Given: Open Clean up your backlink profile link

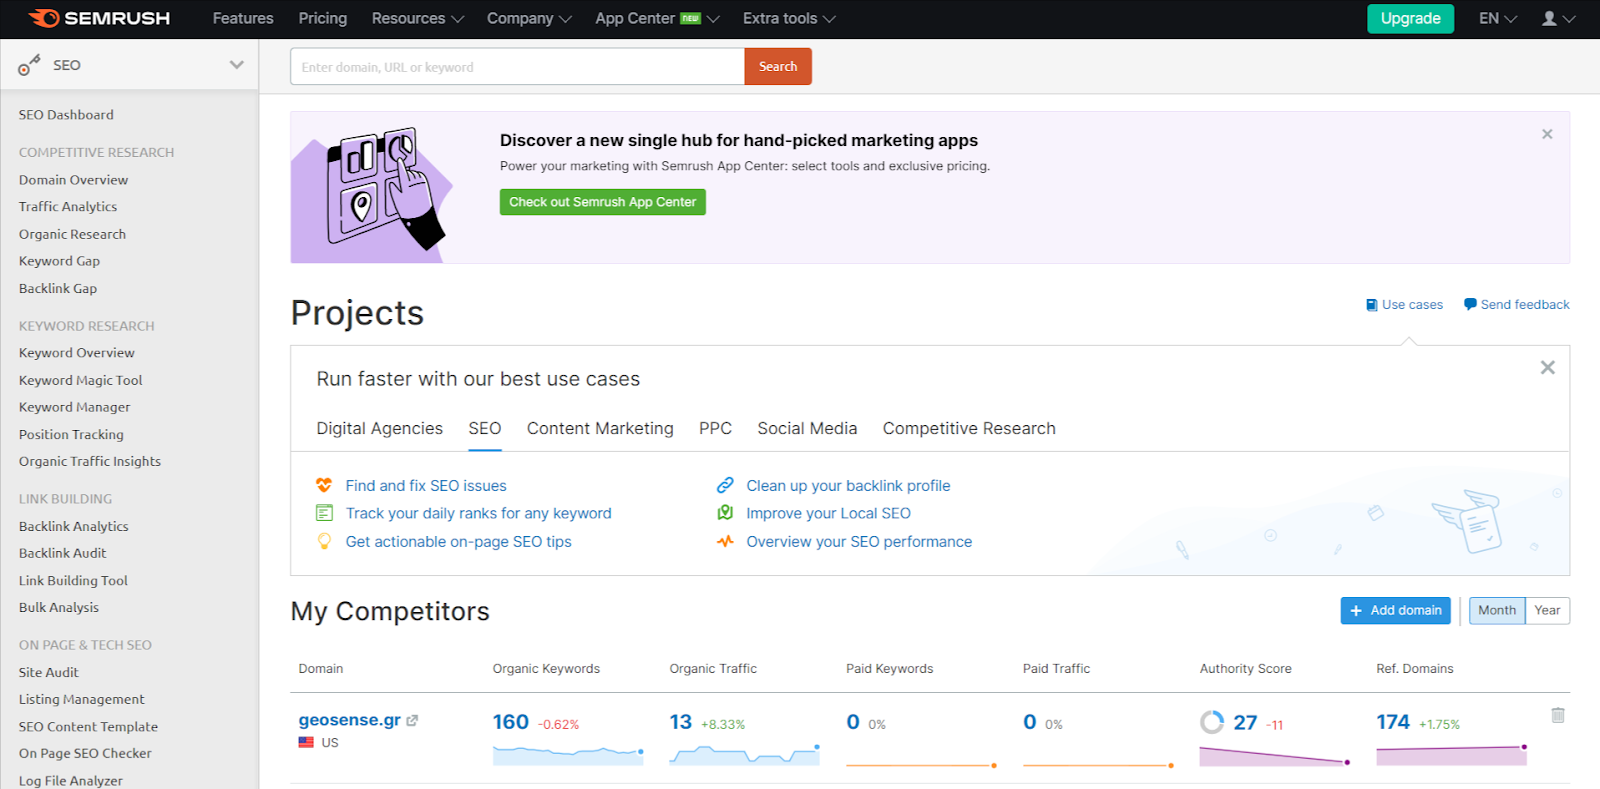Looking at the screenshot, I should point(848,485).
